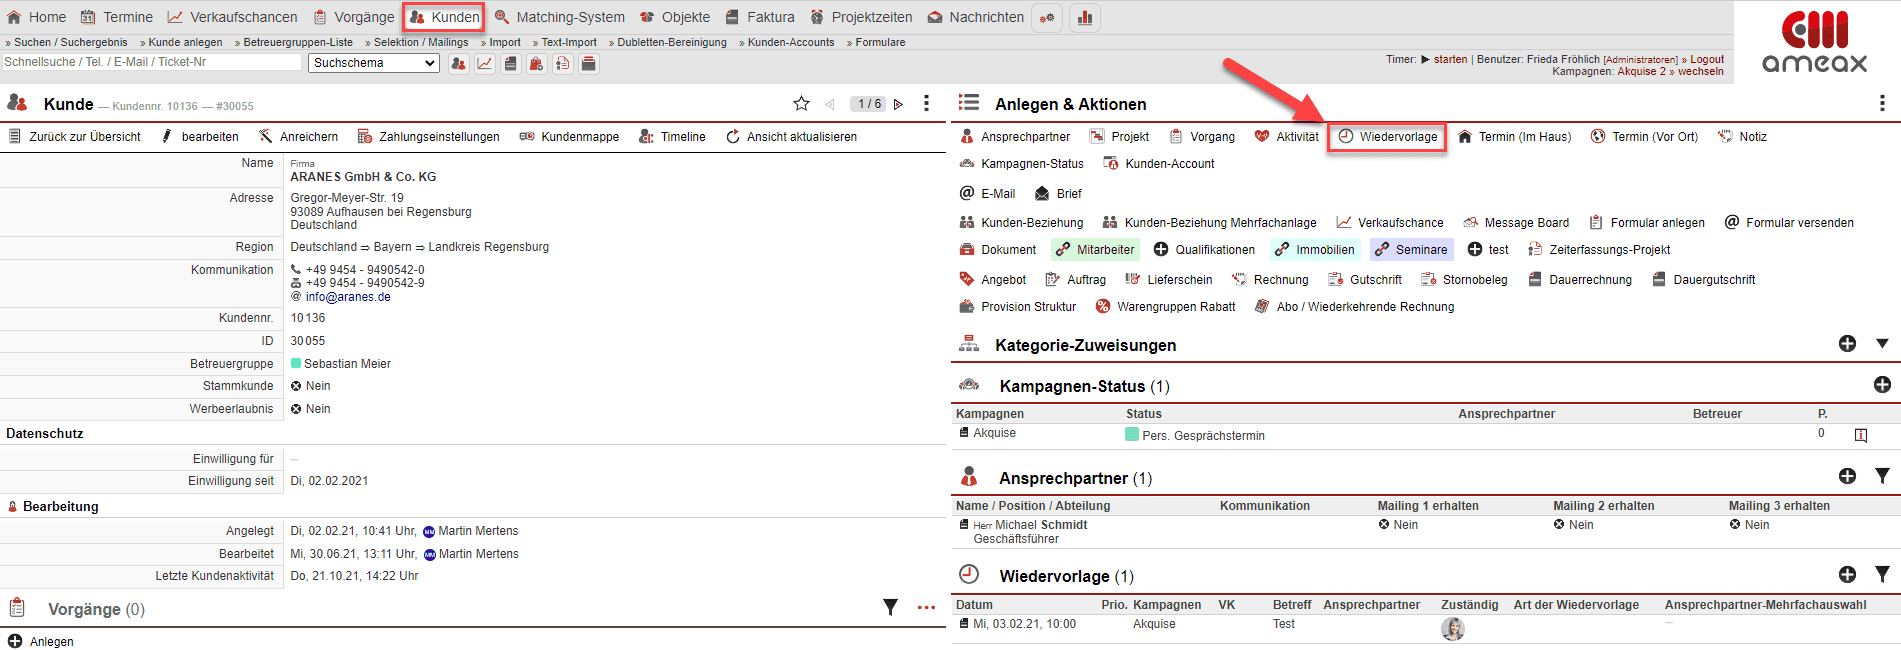
Task: Open the Vorgänge filter icon
Action: [x=890, y=607]
